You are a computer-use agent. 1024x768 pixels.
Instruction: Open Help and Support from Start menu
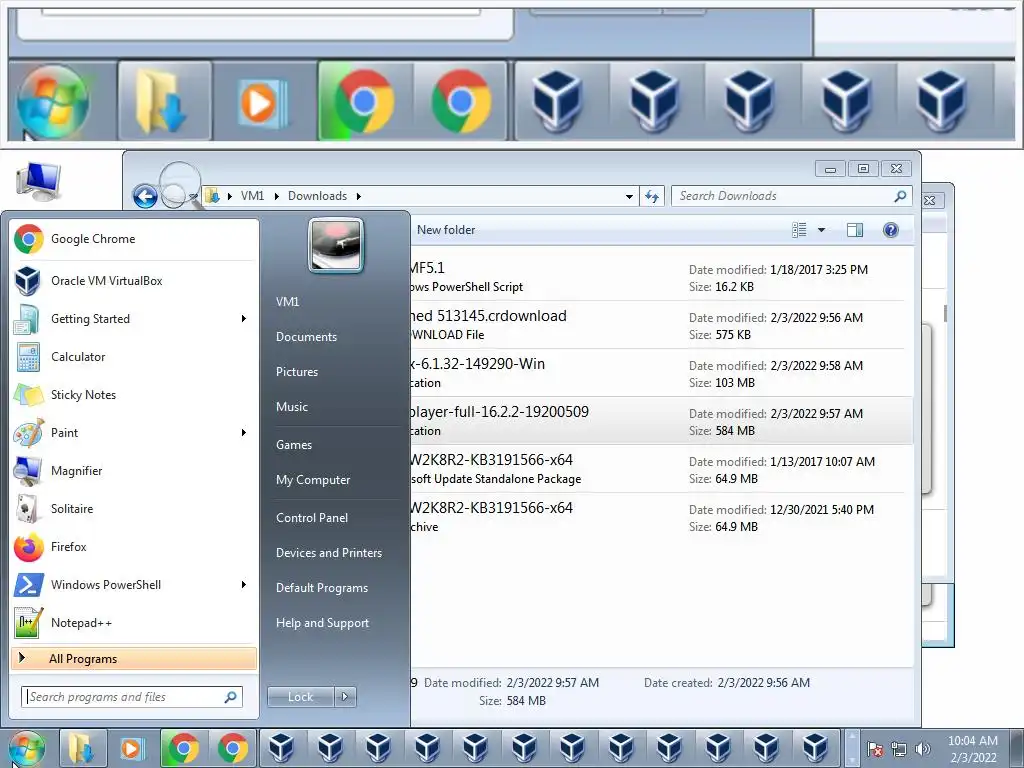322,623
